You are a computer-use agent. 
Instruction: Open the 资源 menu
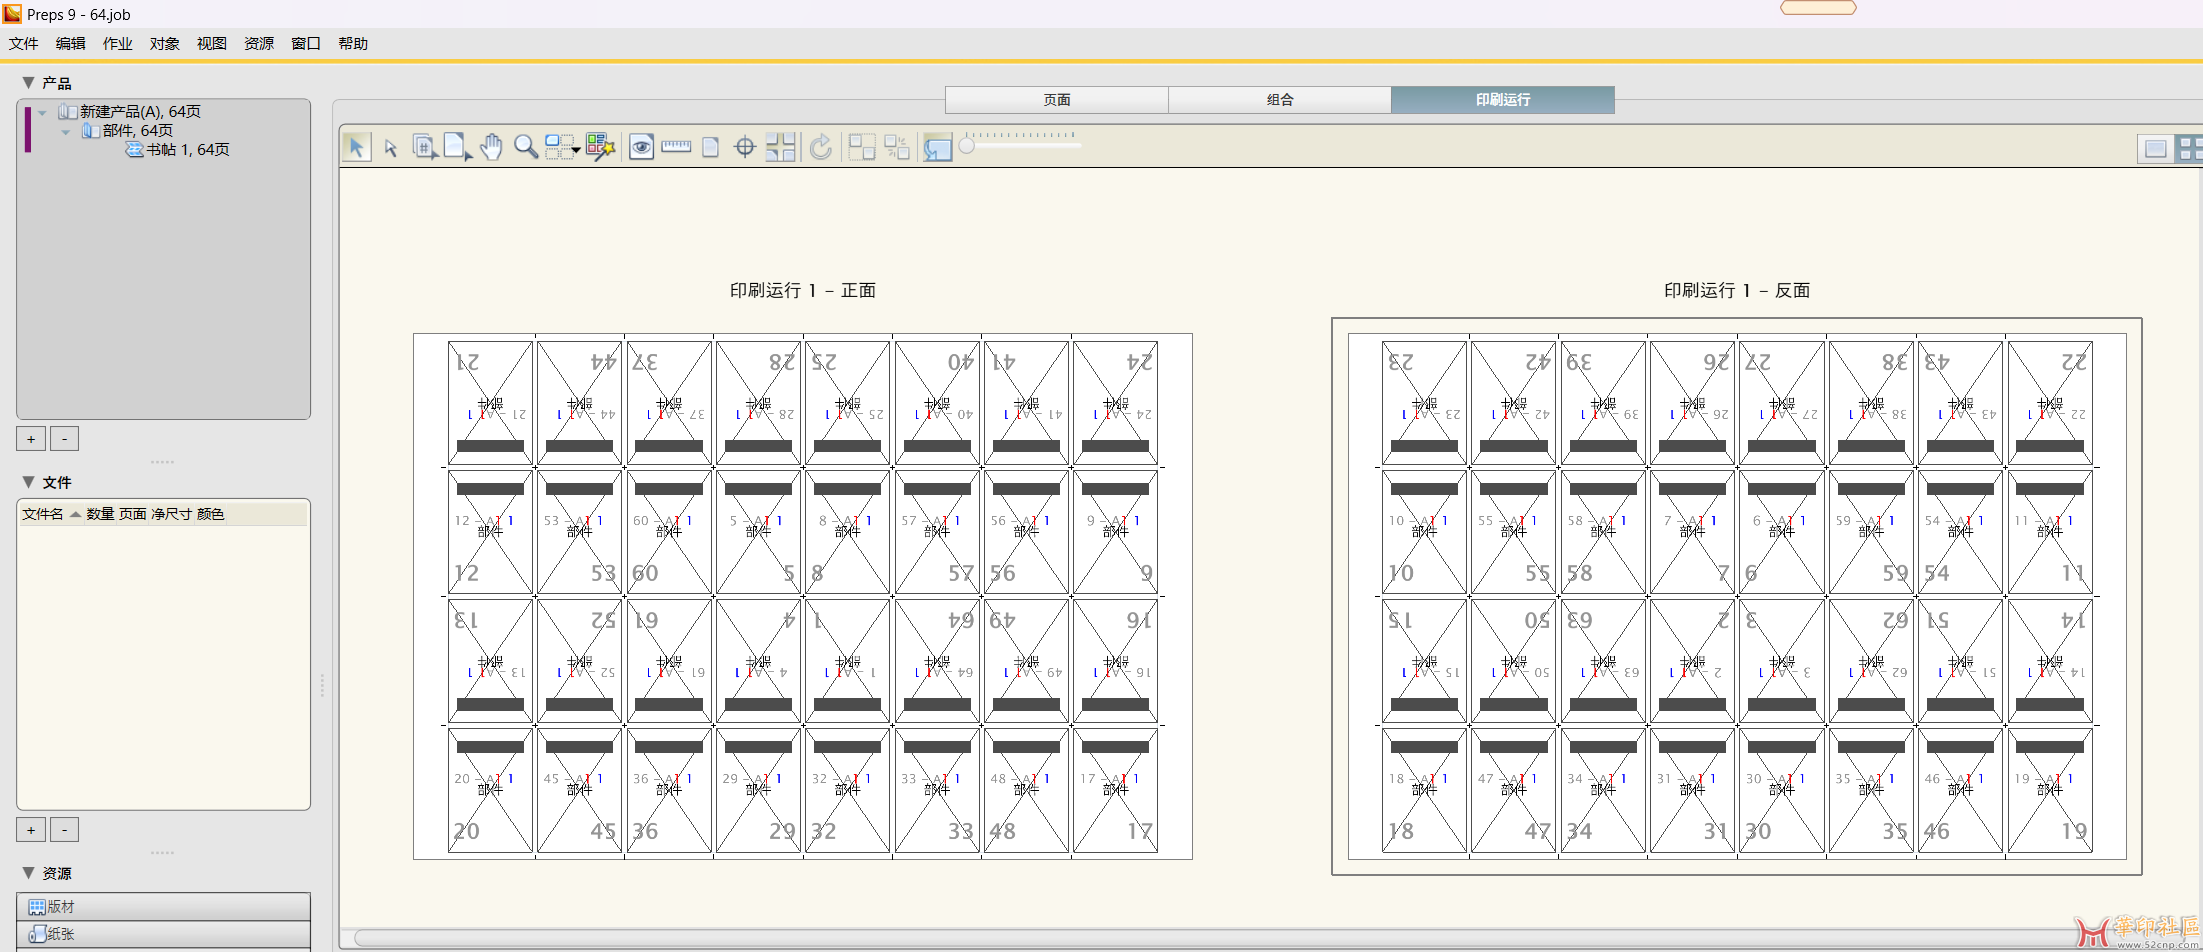(x=258, y=43)
